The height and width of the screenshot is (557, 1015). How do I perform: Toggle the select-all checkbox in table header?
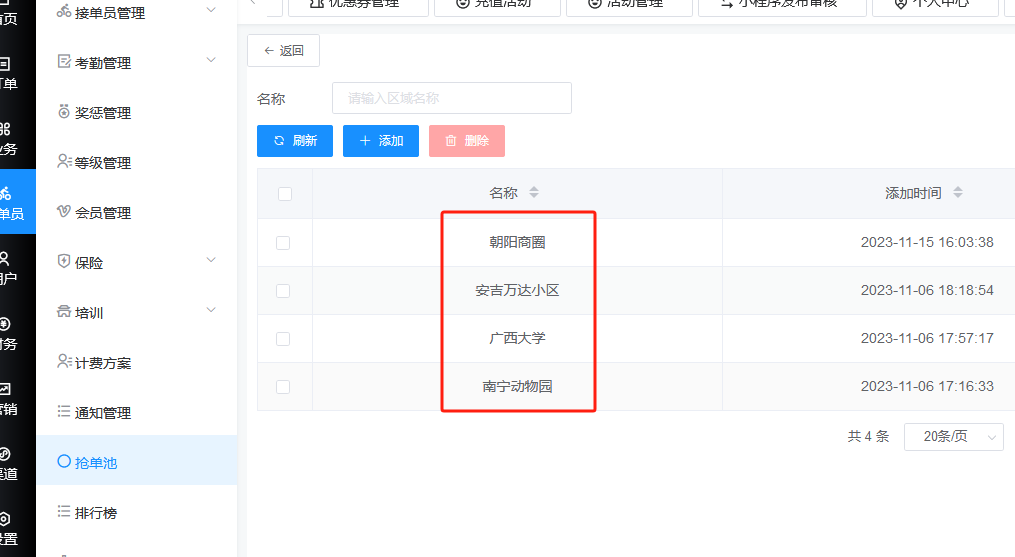[285, 194]
